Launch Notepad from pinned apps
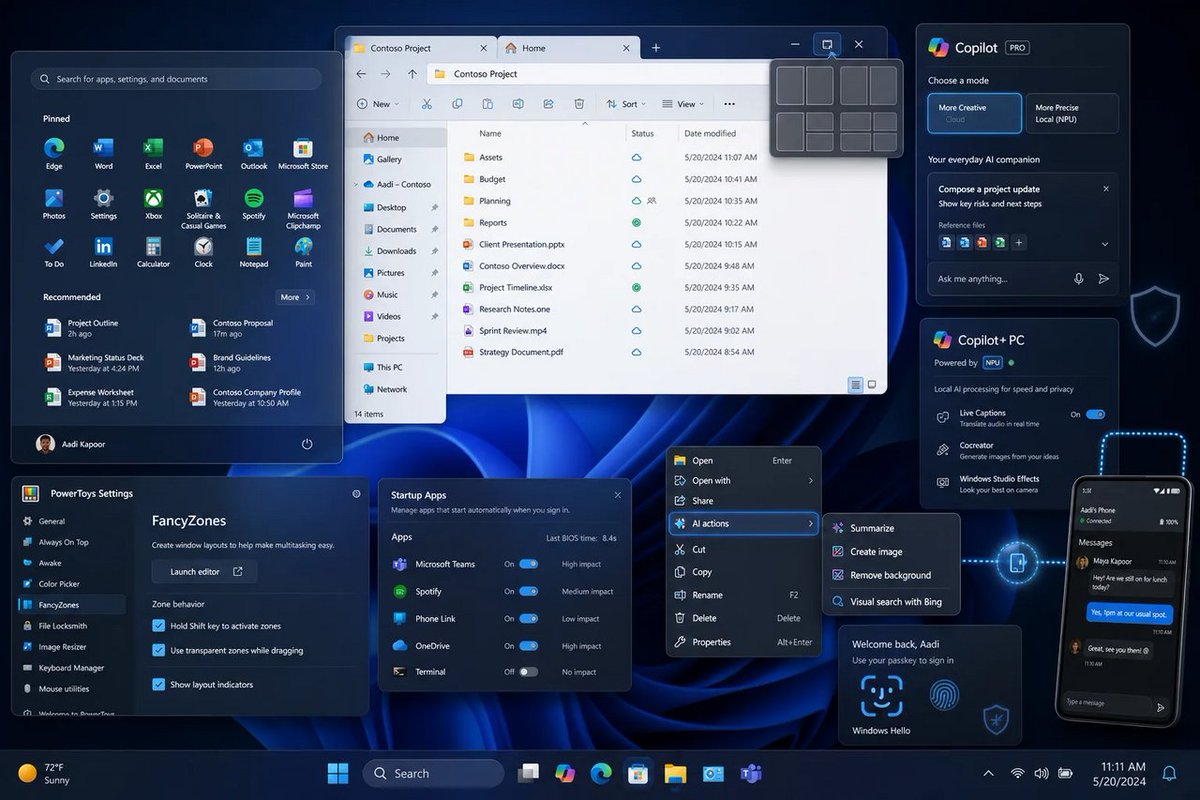 [x=254, y=252]
